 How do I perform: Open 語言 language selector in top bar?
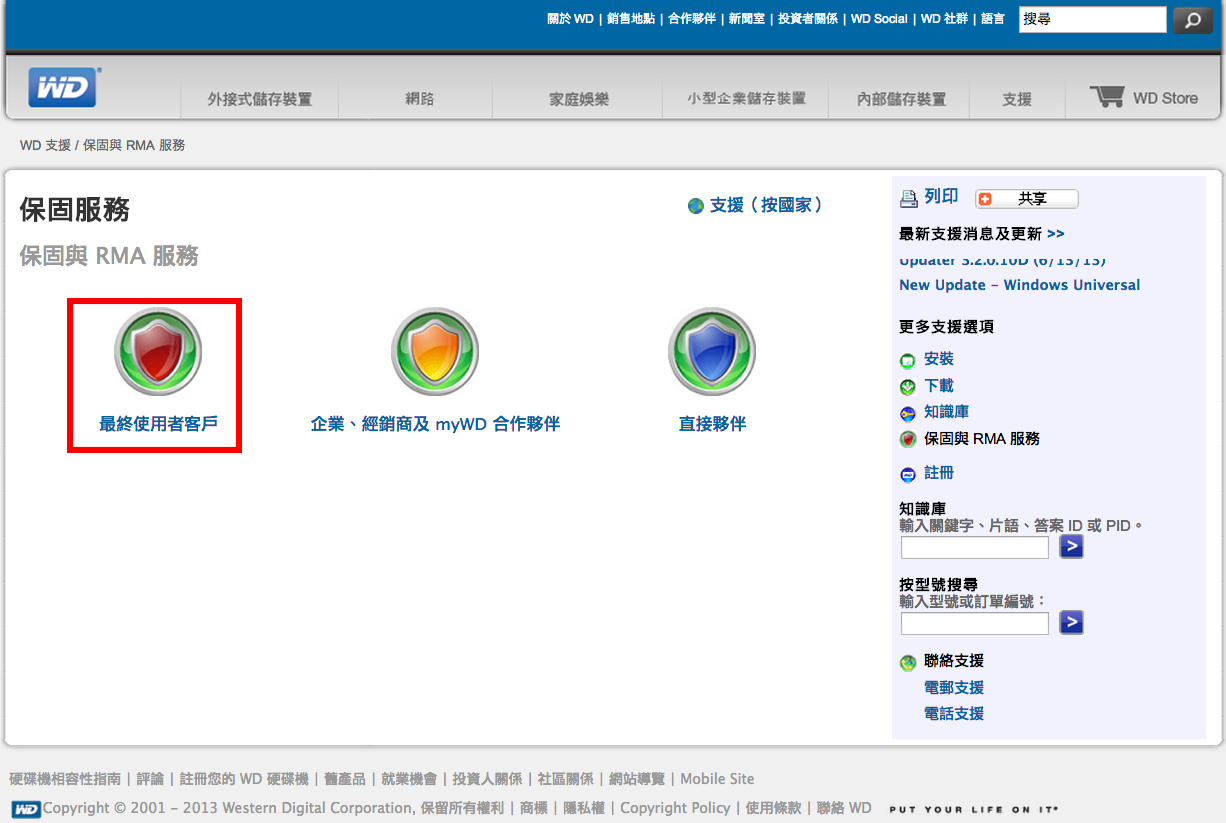993,19
